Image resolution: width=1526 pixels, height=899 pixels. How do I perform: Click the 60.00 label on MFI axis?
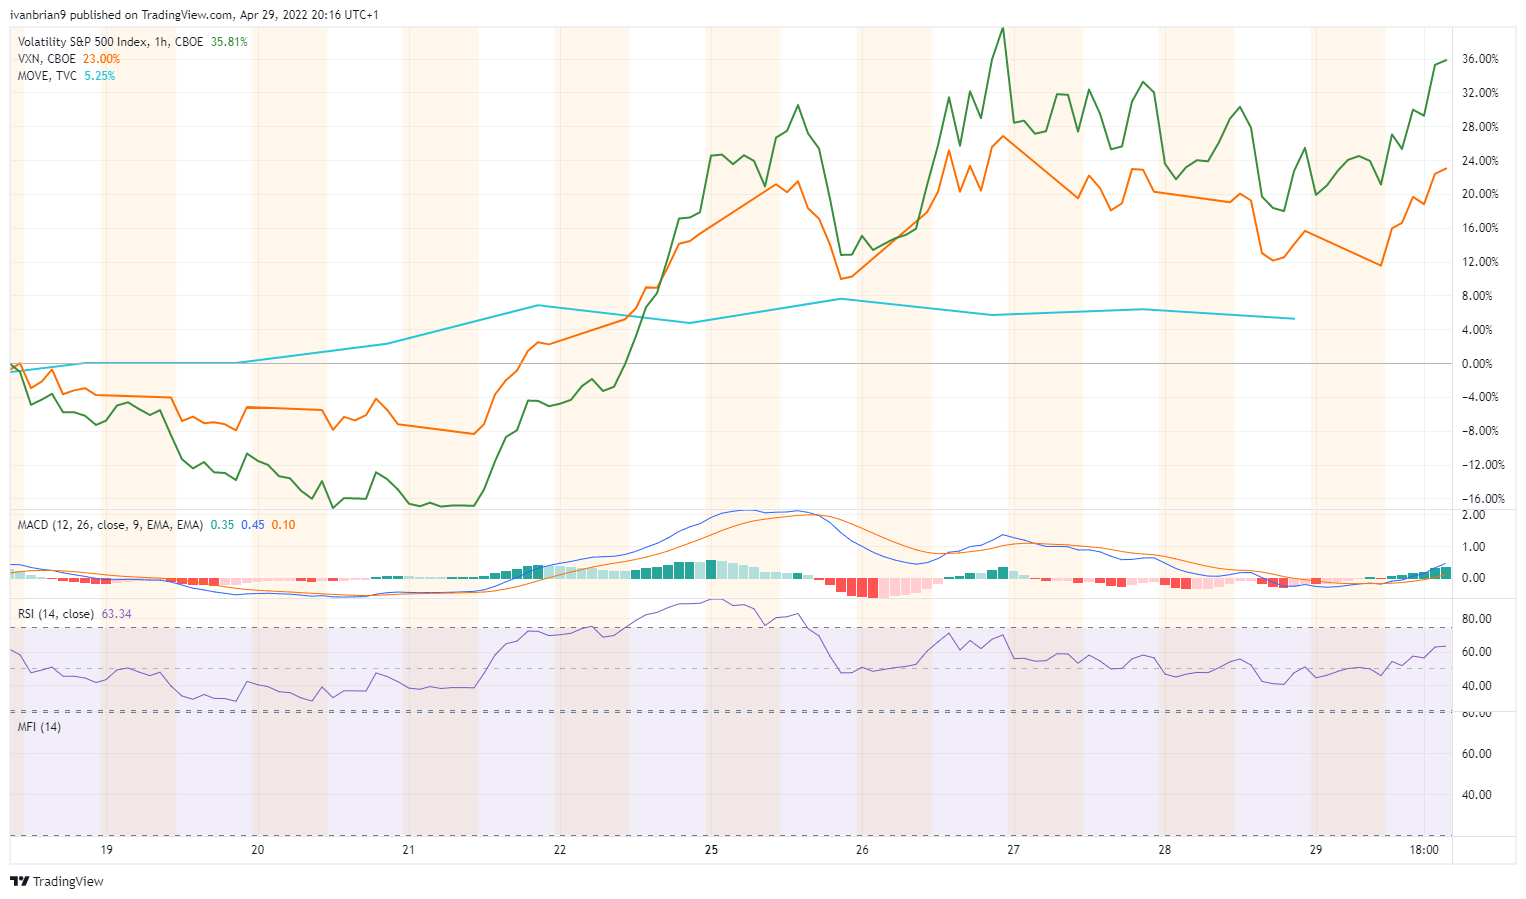[x=1477, y=754]
